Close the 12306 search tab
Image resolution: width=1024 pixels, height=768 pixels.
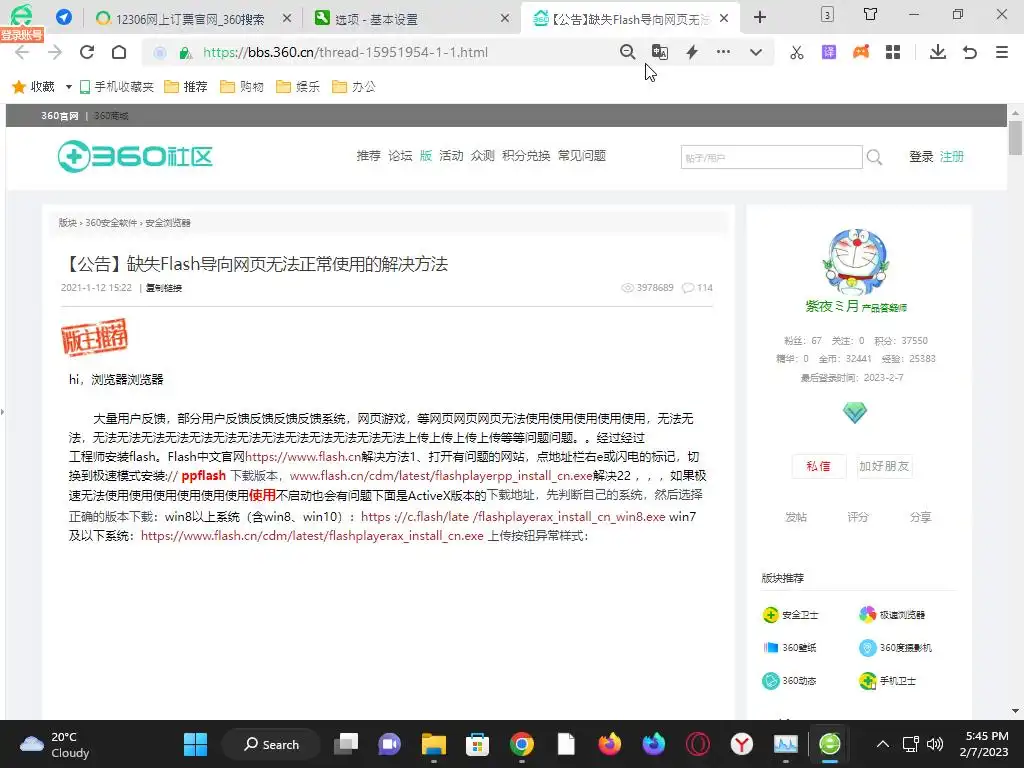point(287,18)
